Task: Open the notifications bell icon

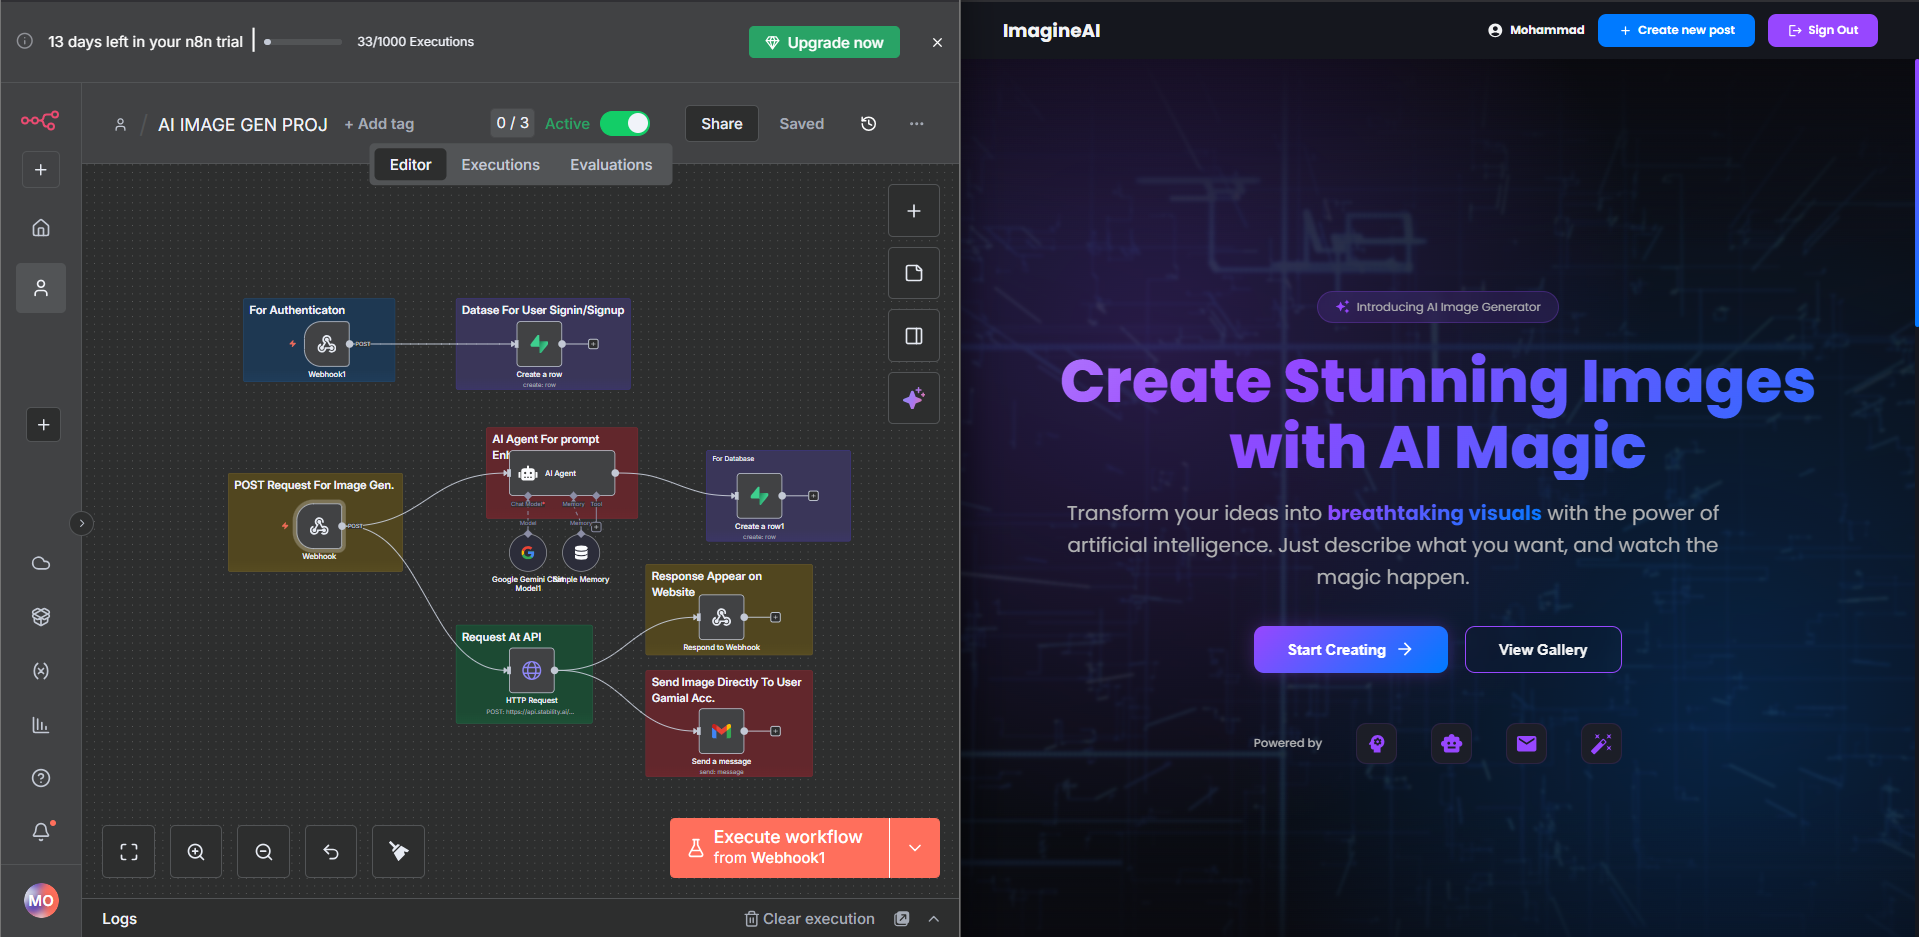Action: click(x=41, y=832)
